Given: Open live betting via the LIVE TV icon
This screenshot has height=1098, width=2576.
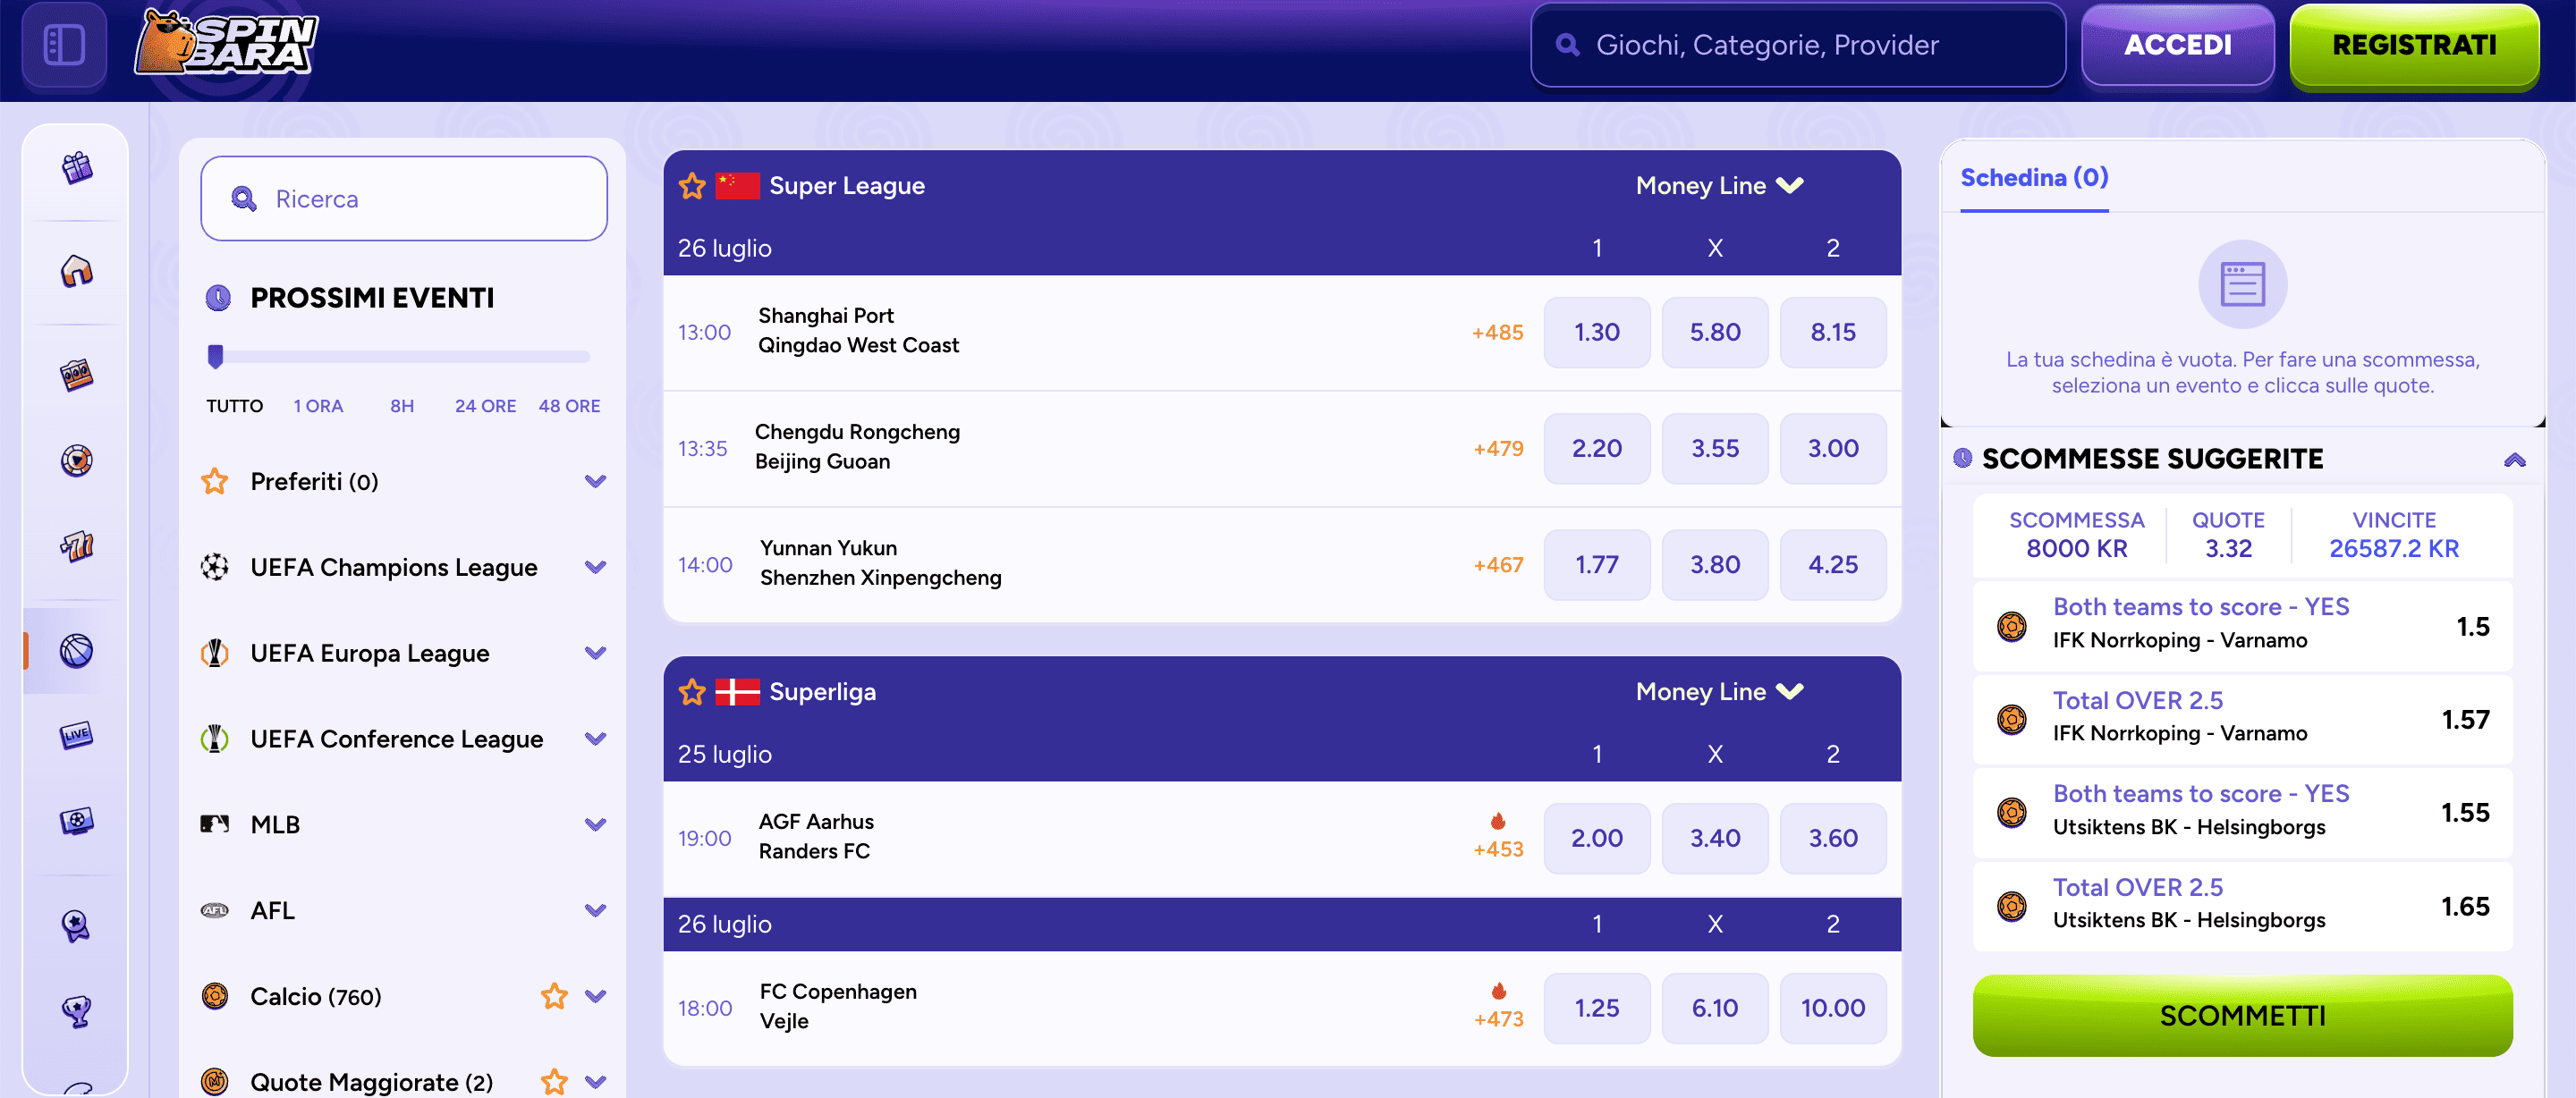Looking at the screenshot, I should tap(75, 735).
